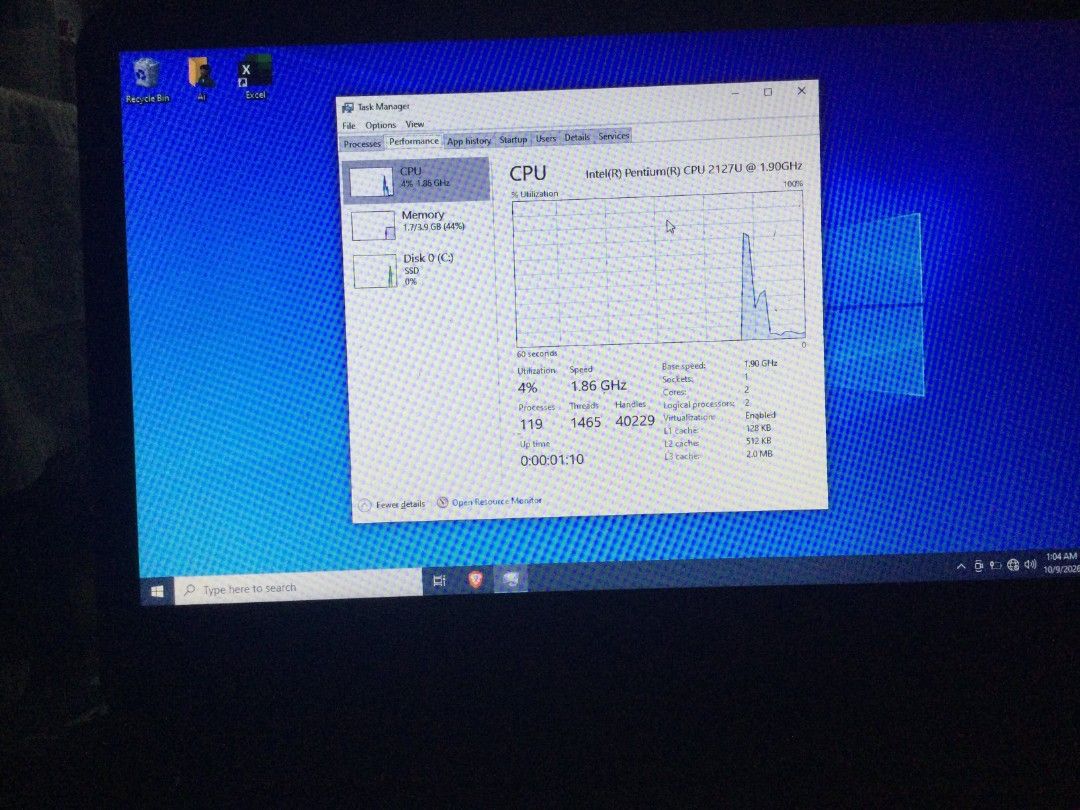Image resolution: width=1080 pixels, height=810 pixels.
Task: Select the Excel shortcut on desktop
Action: pos(254,76)
